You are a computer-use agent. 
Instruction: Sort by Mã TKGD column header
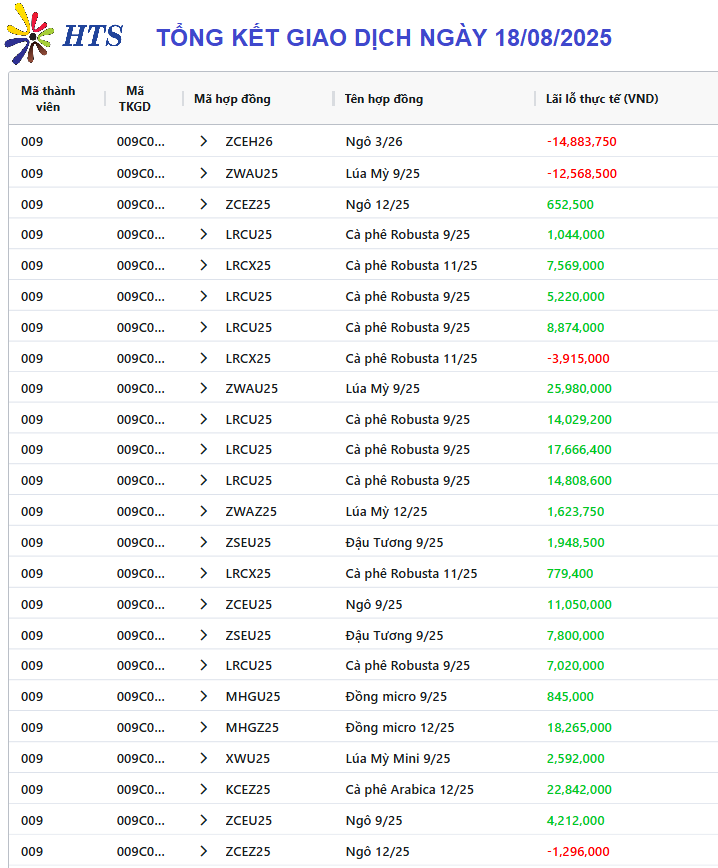coord(135,99)
